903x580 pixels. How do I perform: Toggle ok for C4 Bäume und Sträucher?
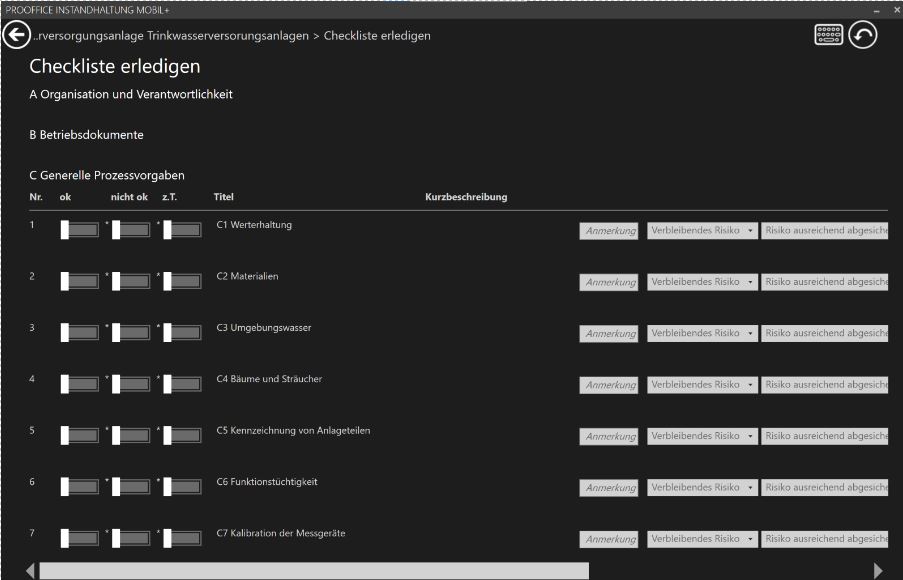[80, 384]
